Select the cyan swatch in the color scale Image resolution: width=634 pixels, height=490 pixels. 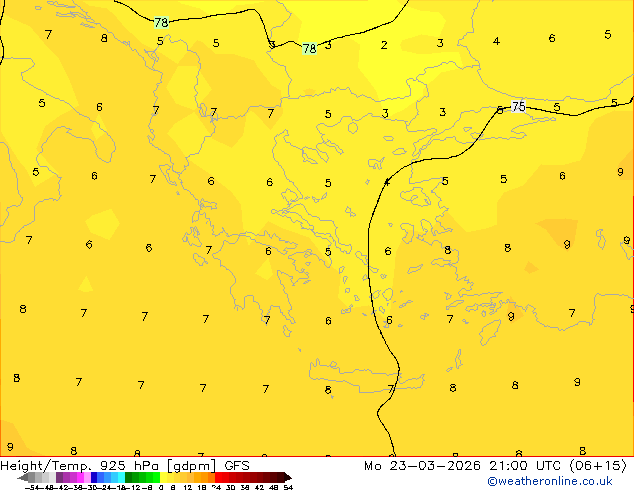click(x=121, y=477)
